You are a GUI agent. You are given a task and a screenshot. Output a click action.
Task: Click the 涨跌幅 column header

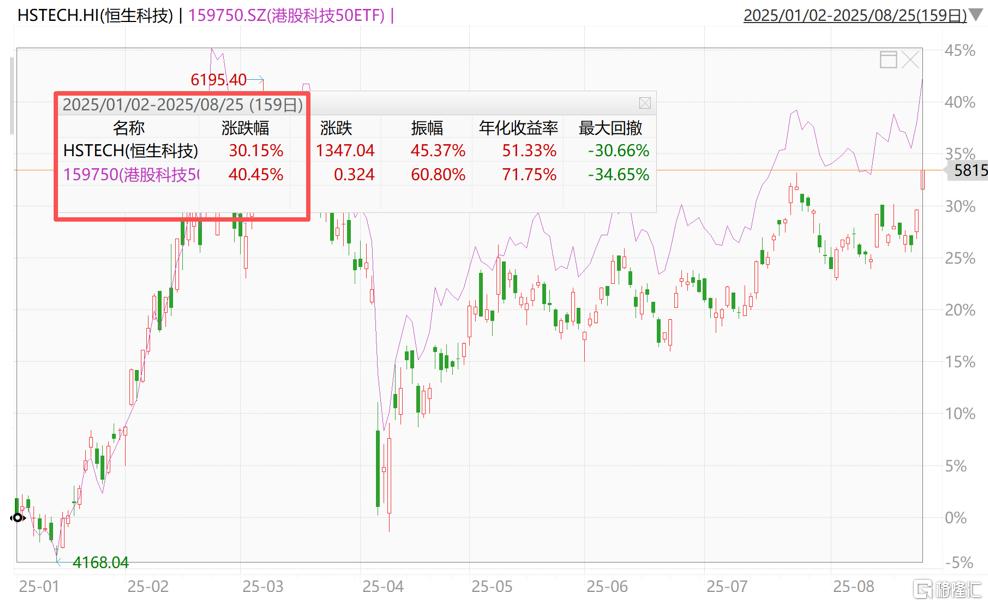point(246,128)
